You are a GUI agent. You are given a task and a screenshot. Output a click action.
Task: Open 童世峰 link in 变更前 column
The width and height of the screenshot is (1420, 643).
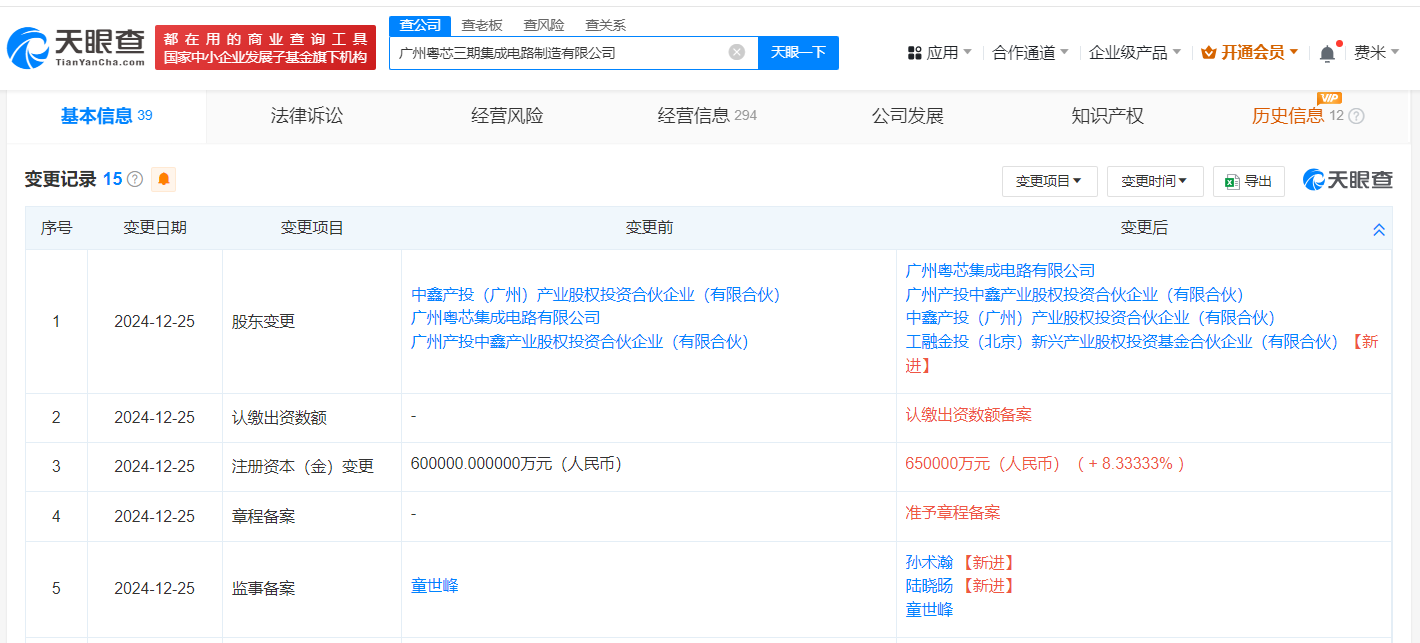(x=435, y=586)
